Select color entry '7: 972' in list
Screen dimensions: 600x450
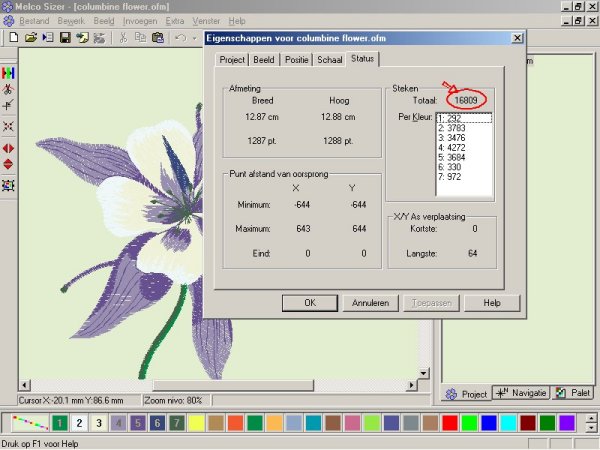point(464,177)
